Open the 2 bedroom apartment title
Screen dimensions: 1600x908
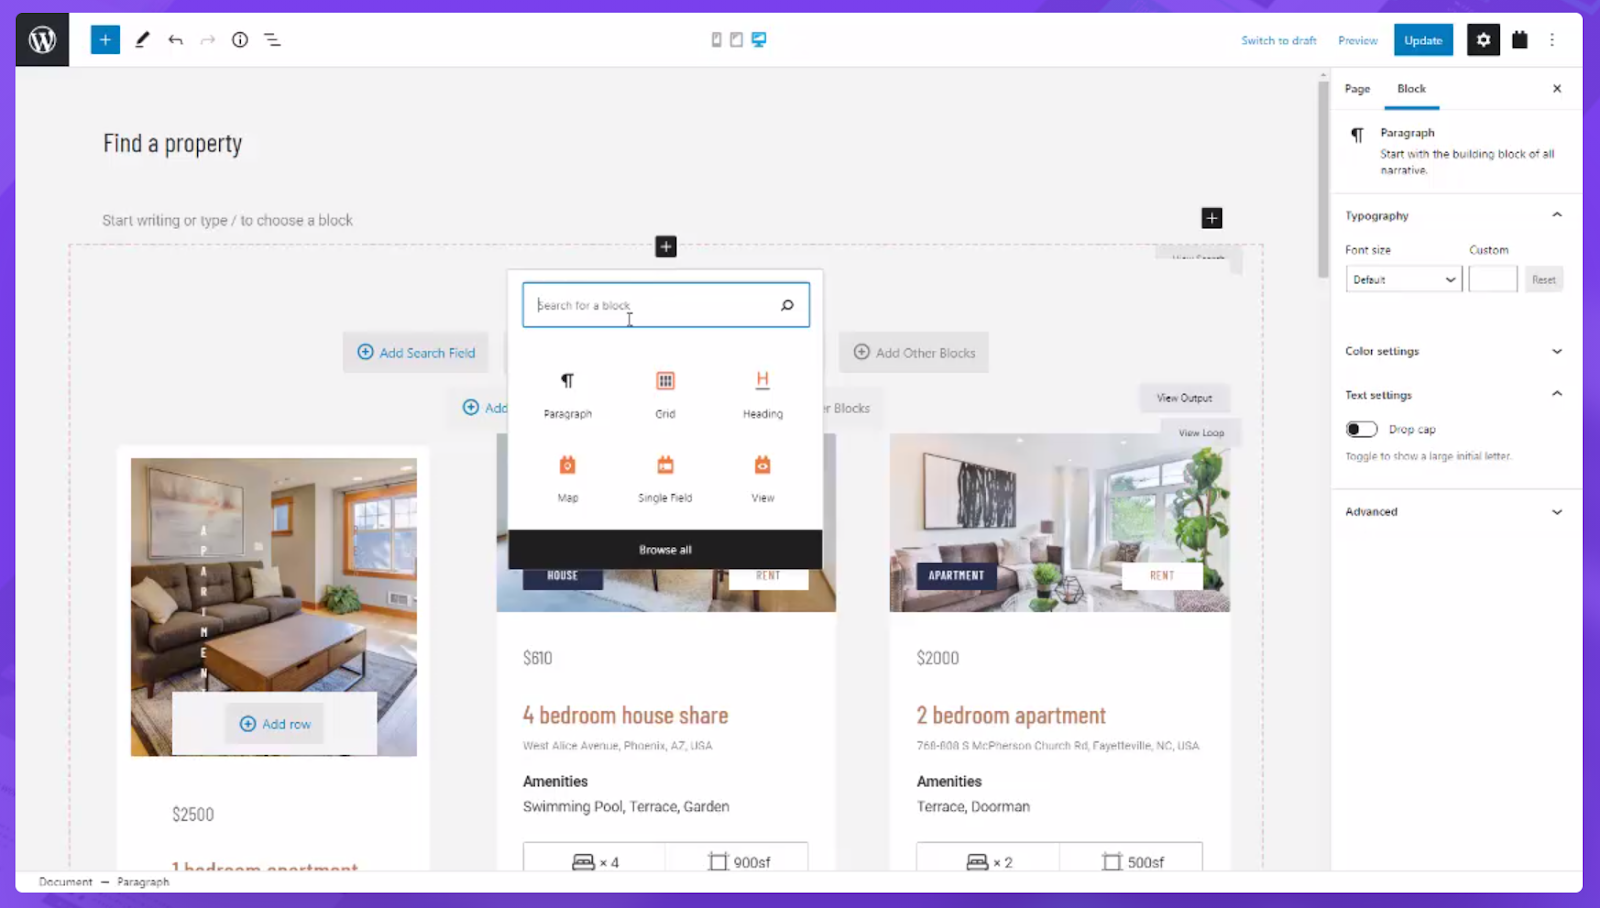pyautogui.click(x=1011, y=716)
